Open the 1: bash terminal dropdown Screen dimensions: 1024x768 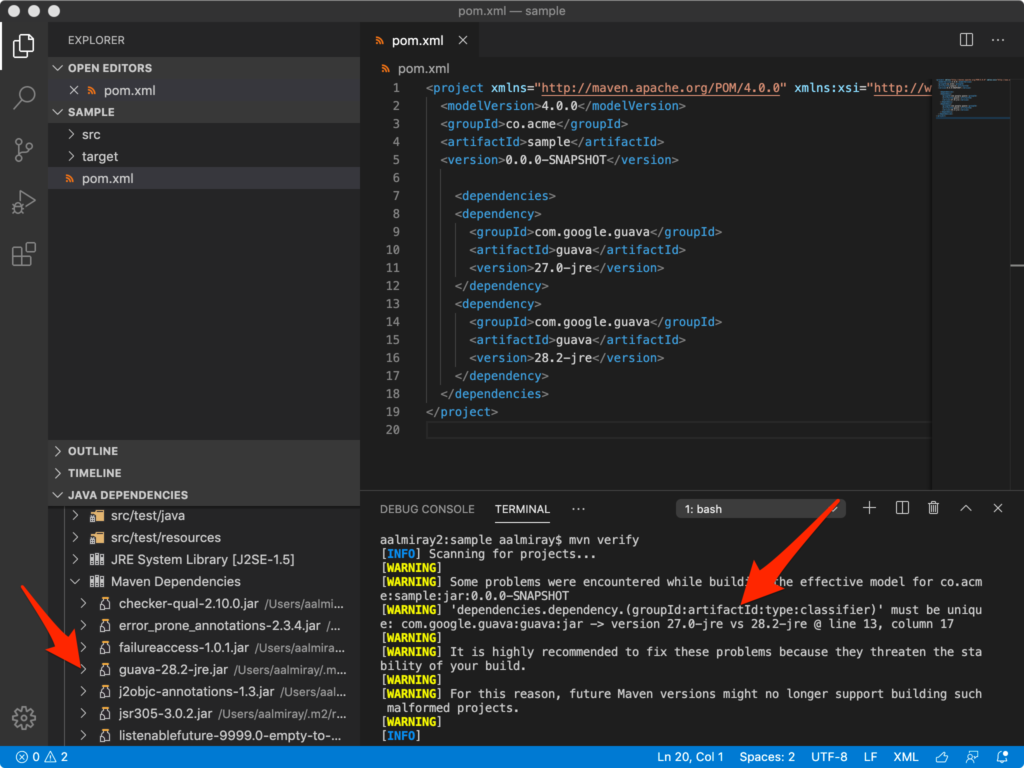click(x=760, y=509)
